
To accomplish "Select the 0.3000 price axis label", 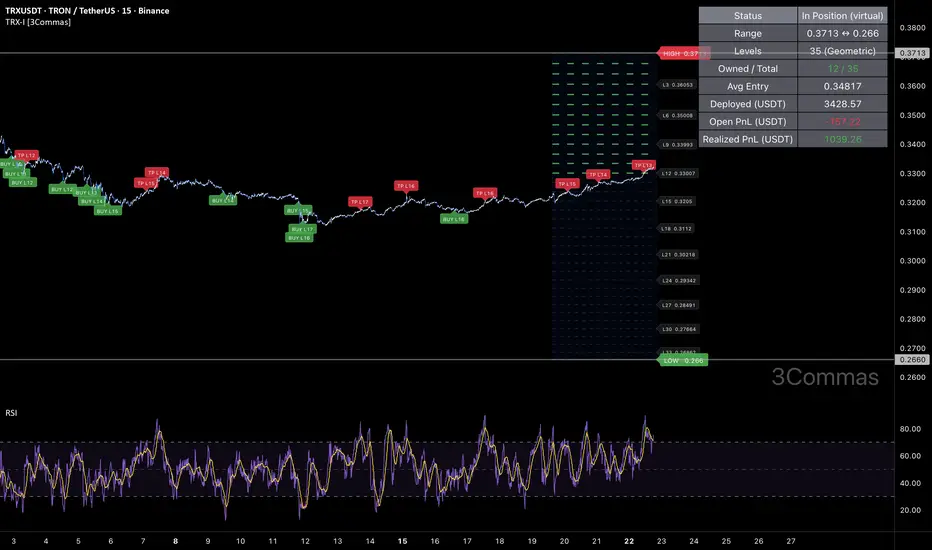I will coord(912,260).
